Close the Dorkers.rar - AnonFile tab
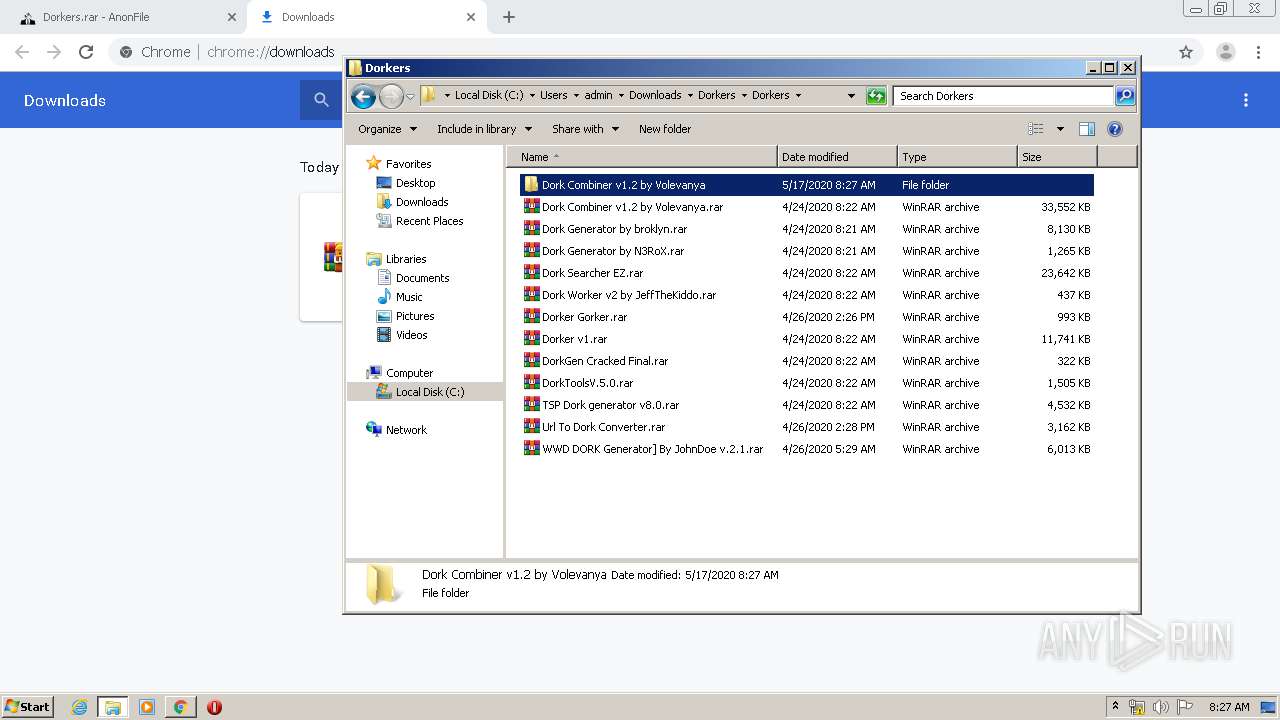 click(x=232, y=17)
